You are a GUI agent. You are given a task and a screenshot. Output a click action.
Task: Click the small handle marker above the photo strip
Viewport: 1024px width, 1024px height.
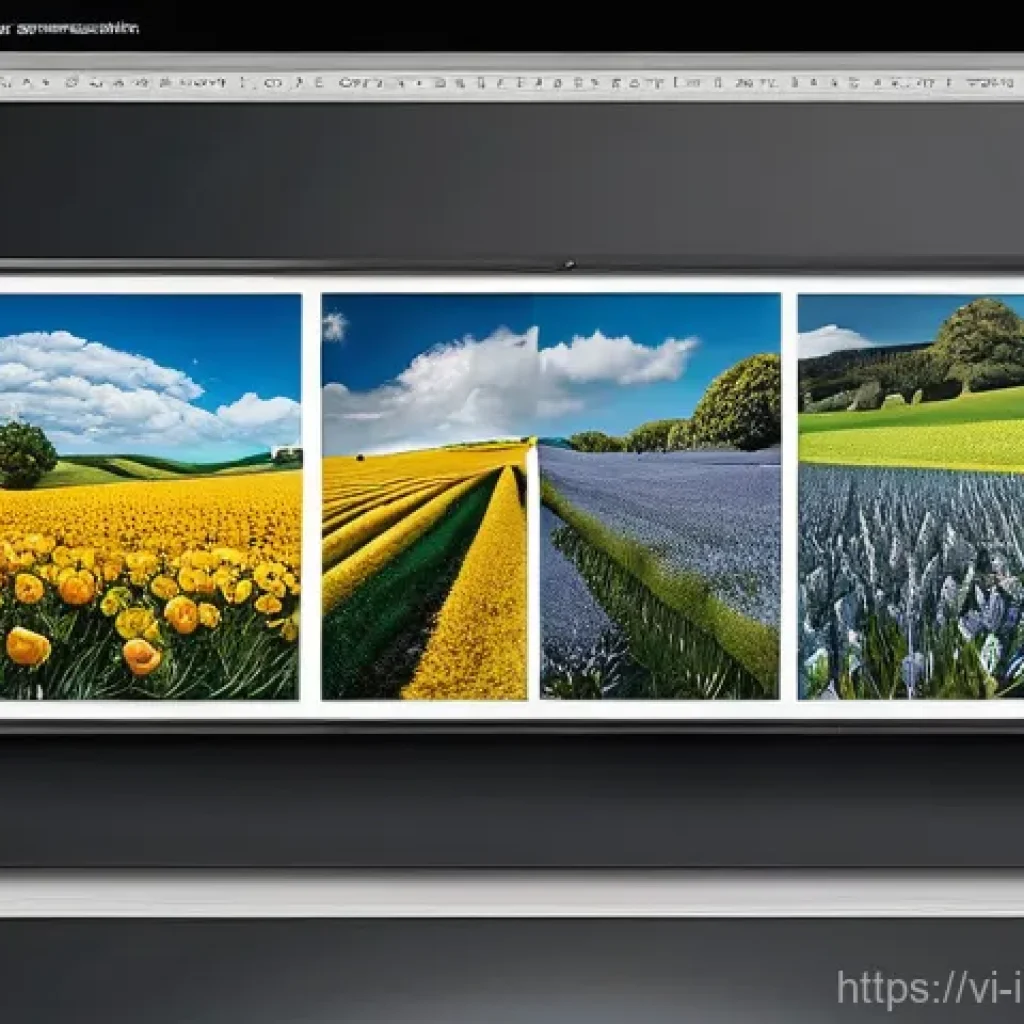tap(569, 265)
